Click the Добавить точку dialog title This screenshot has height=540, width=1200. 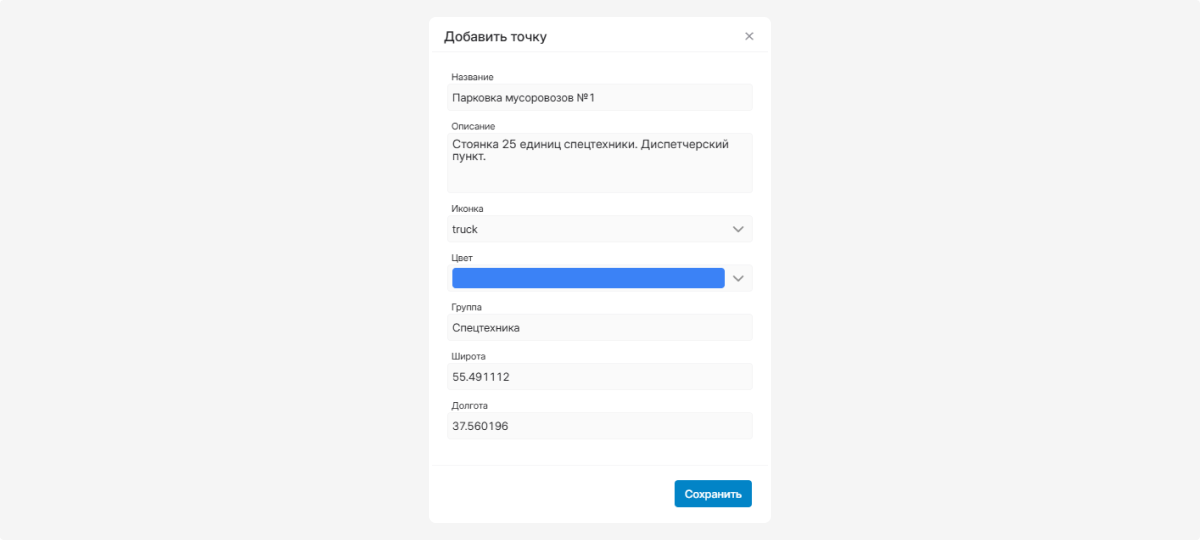495,37
